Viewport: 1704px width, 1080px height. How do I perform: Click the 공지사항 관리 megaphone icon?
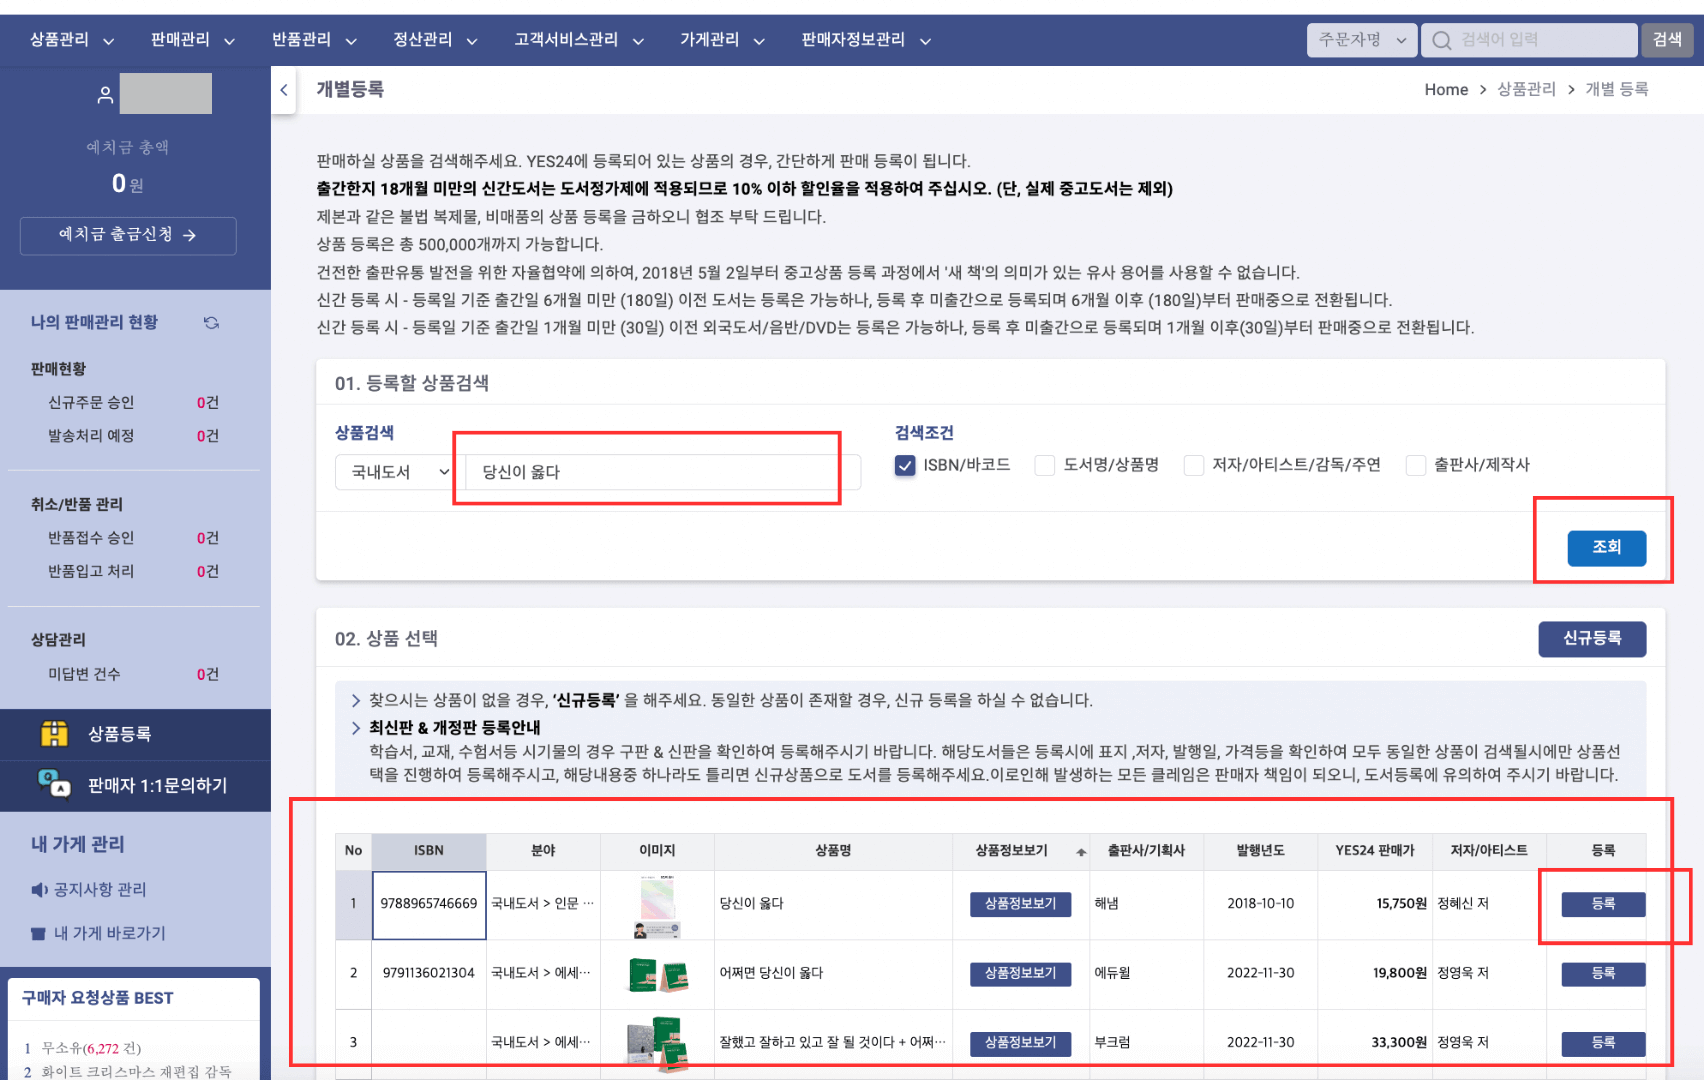pos(39,890)
